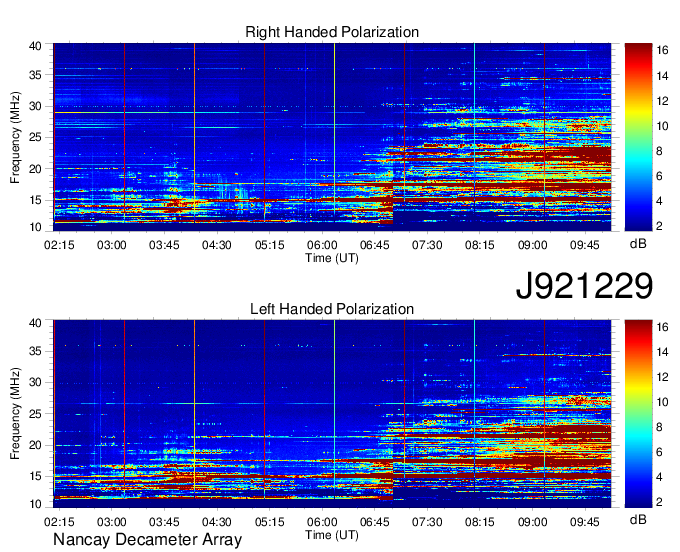Click the 30 MHz tick label on top plot

click(x=35, y=107)
